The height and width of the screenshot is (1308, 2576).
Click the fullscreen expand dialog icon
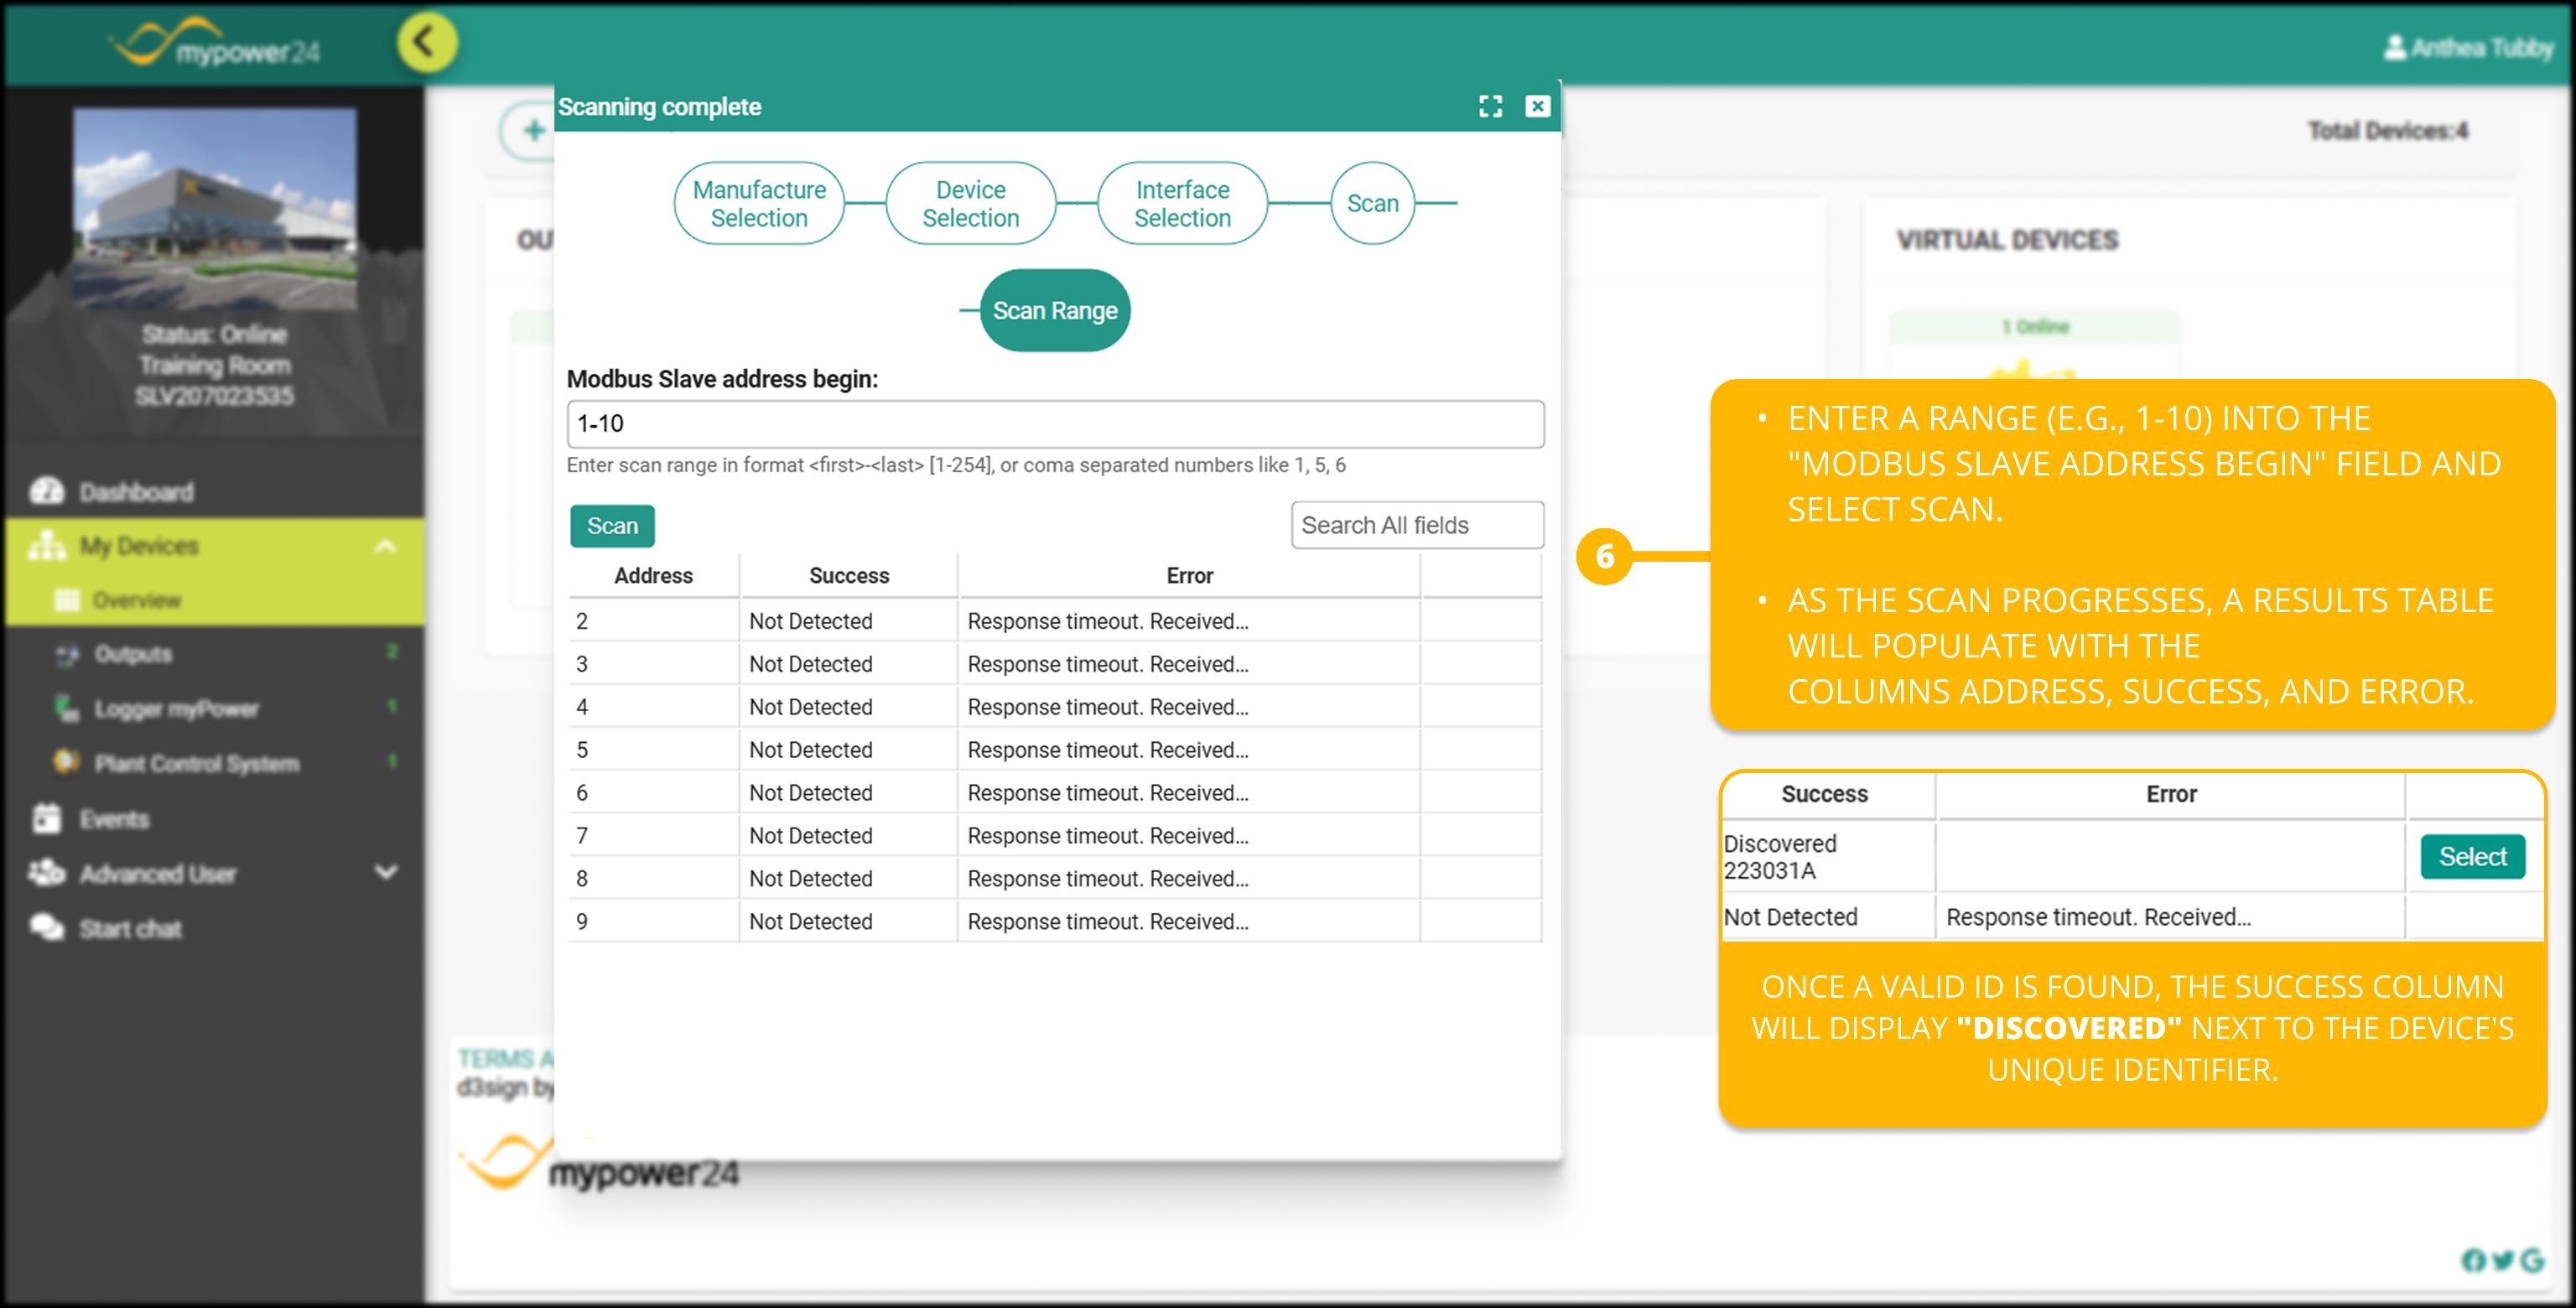1490,106
